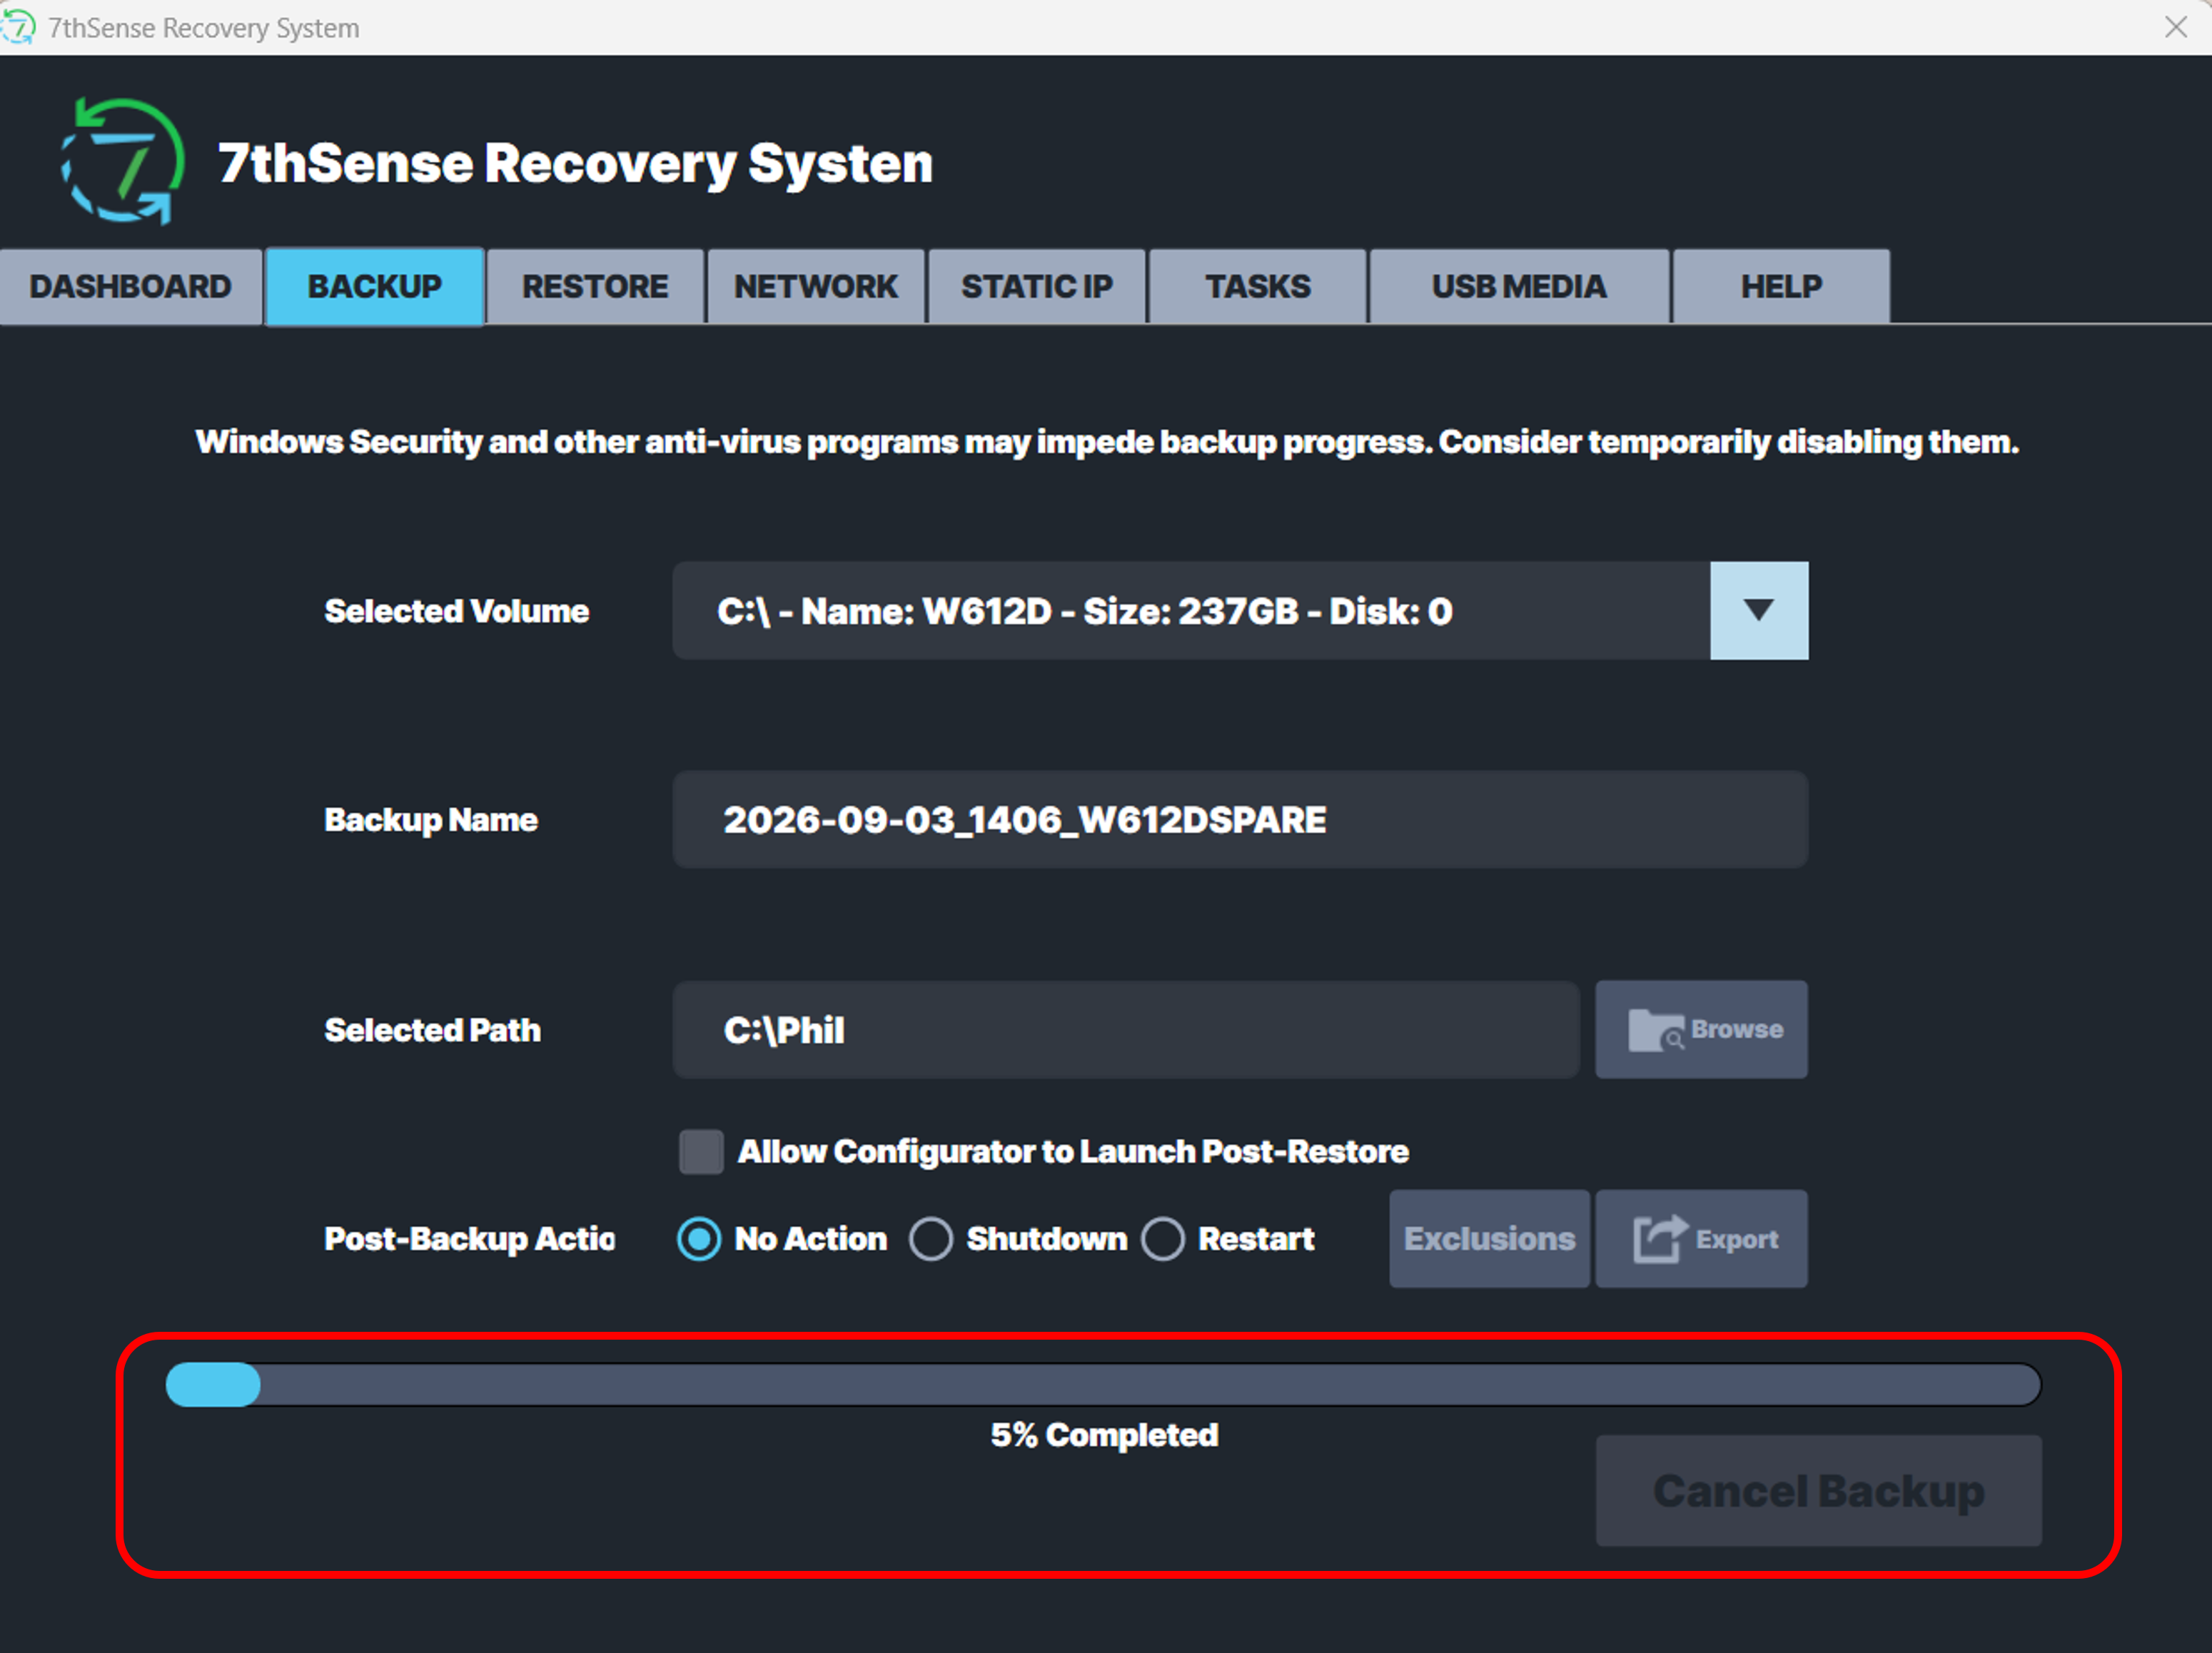Click the 'Backup Name' label

click(431, 820)
